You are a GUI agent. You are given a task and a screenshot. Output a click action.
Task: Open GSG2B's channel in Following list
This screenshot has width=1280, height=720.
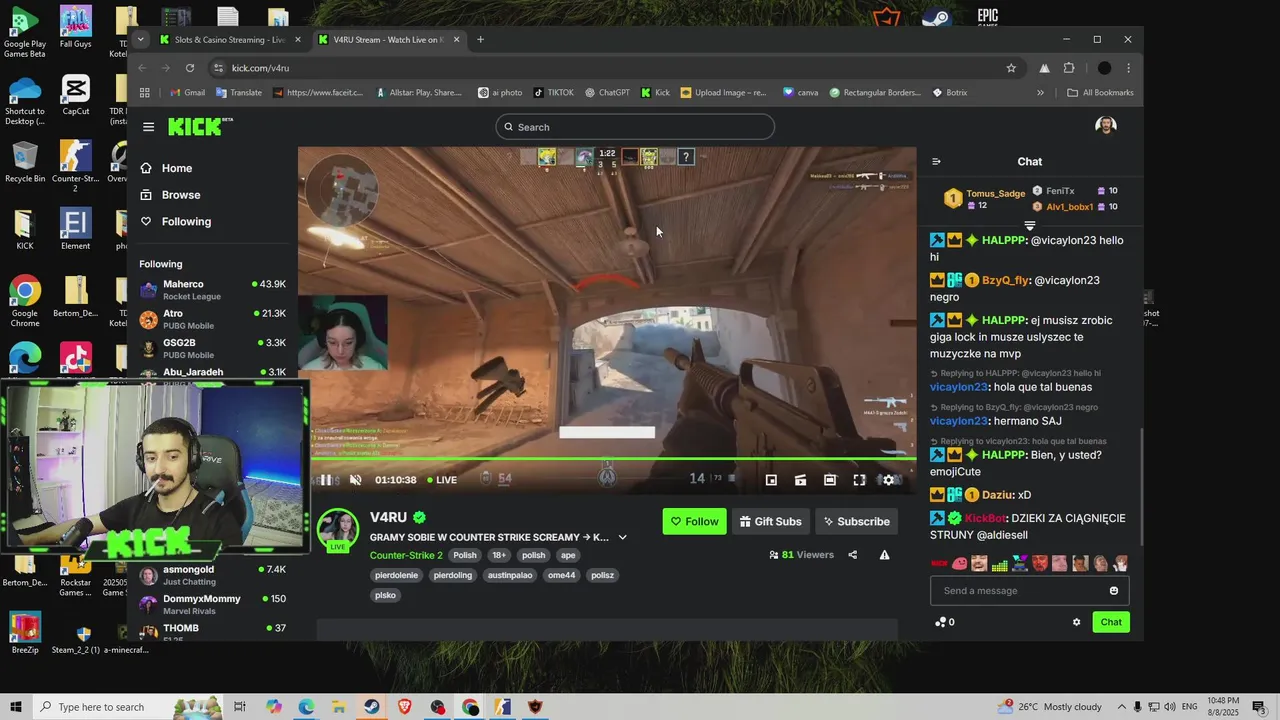(213, 348)
